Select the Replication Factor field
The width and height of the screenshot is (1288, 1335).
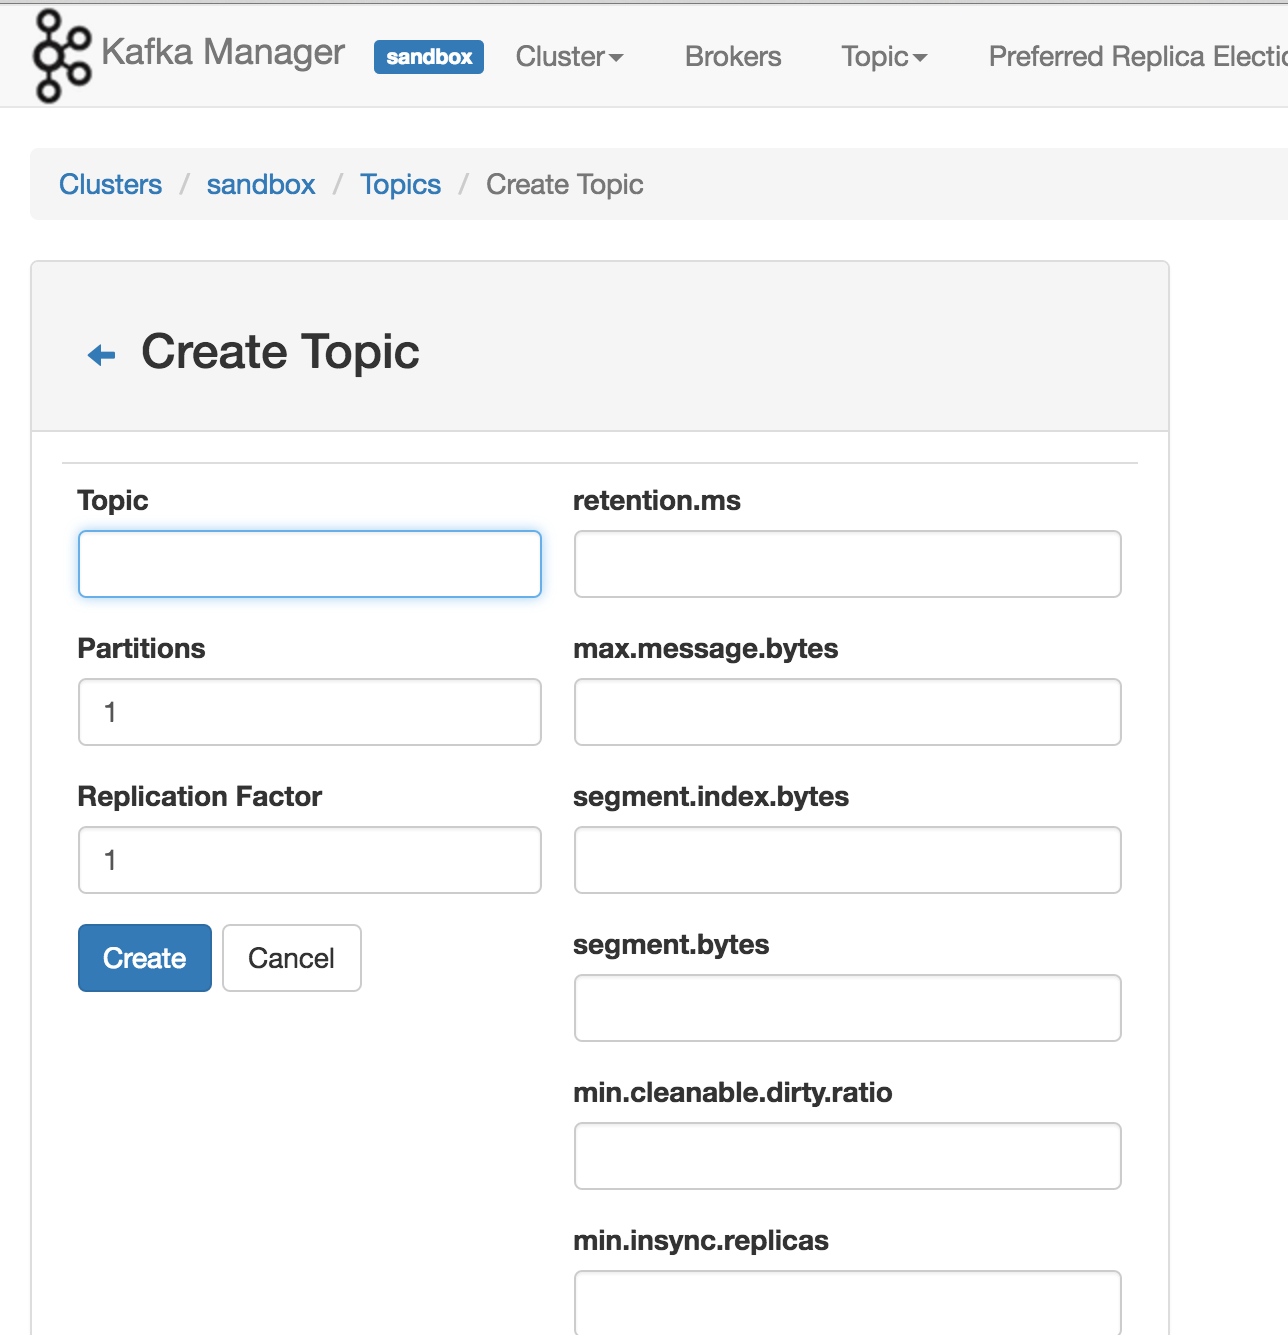click(310, 860)
